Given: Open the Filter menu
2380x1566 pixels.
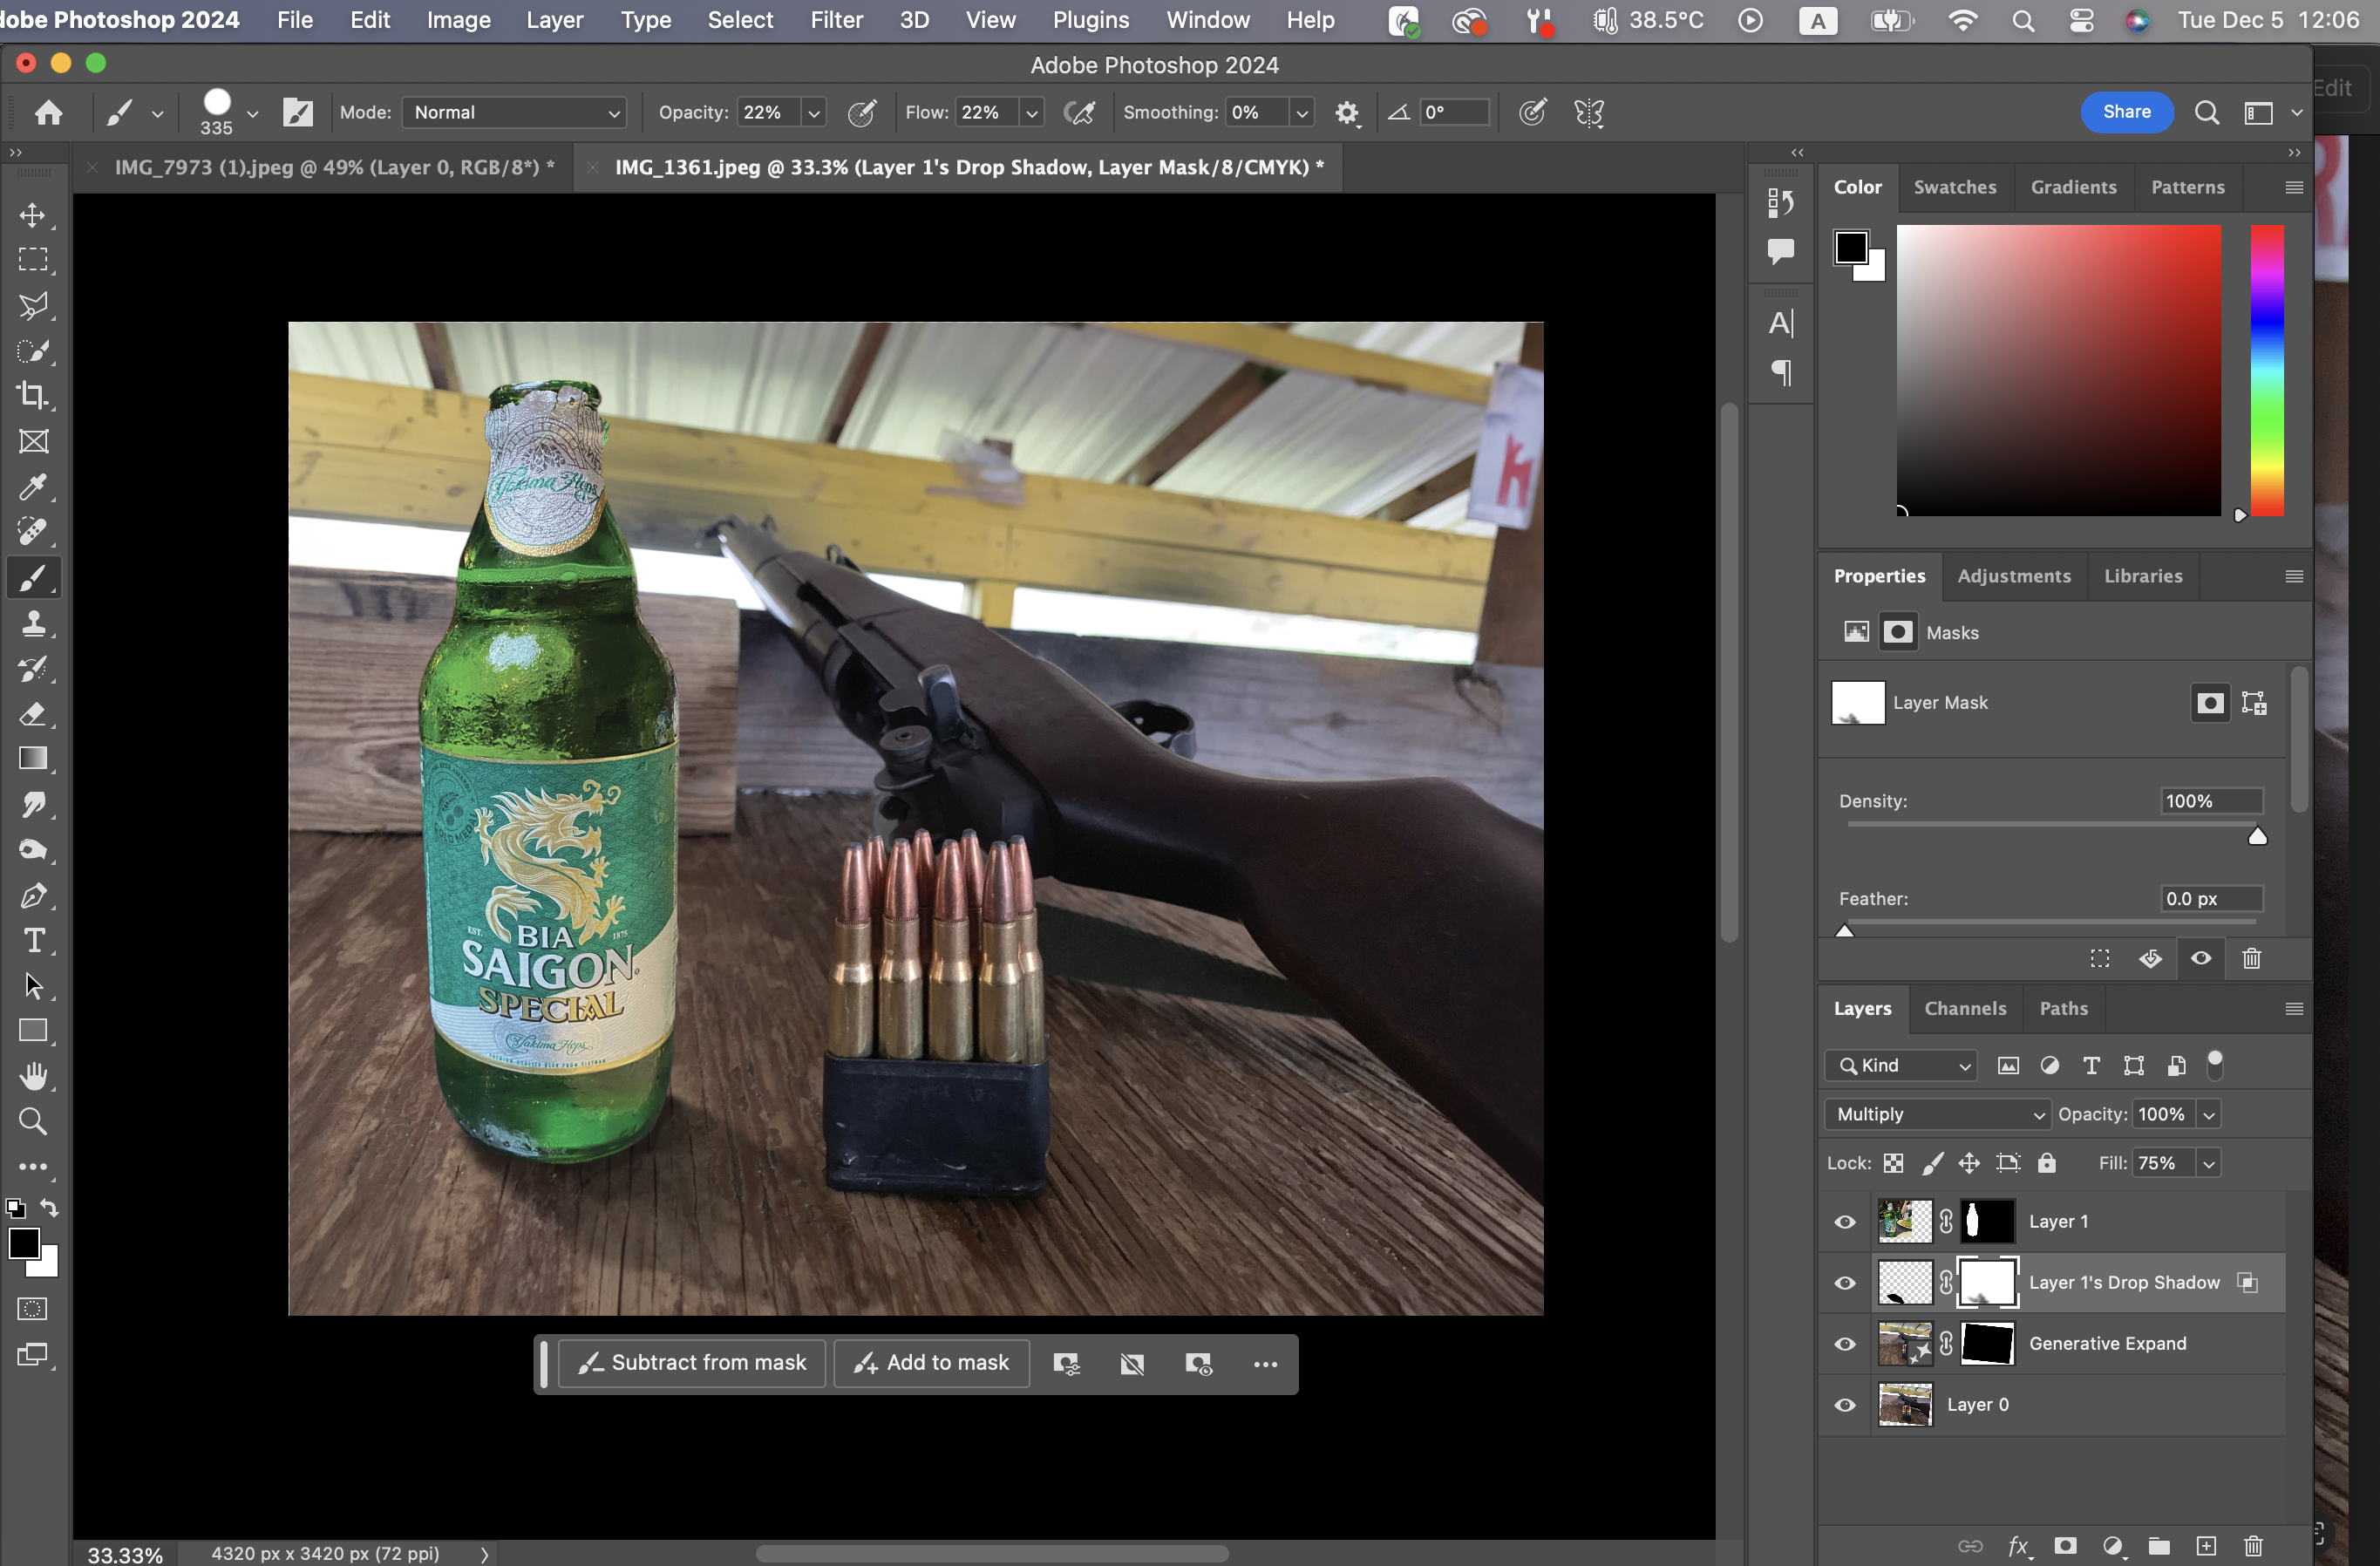Looking at the screenshot, I should [836, 20].
